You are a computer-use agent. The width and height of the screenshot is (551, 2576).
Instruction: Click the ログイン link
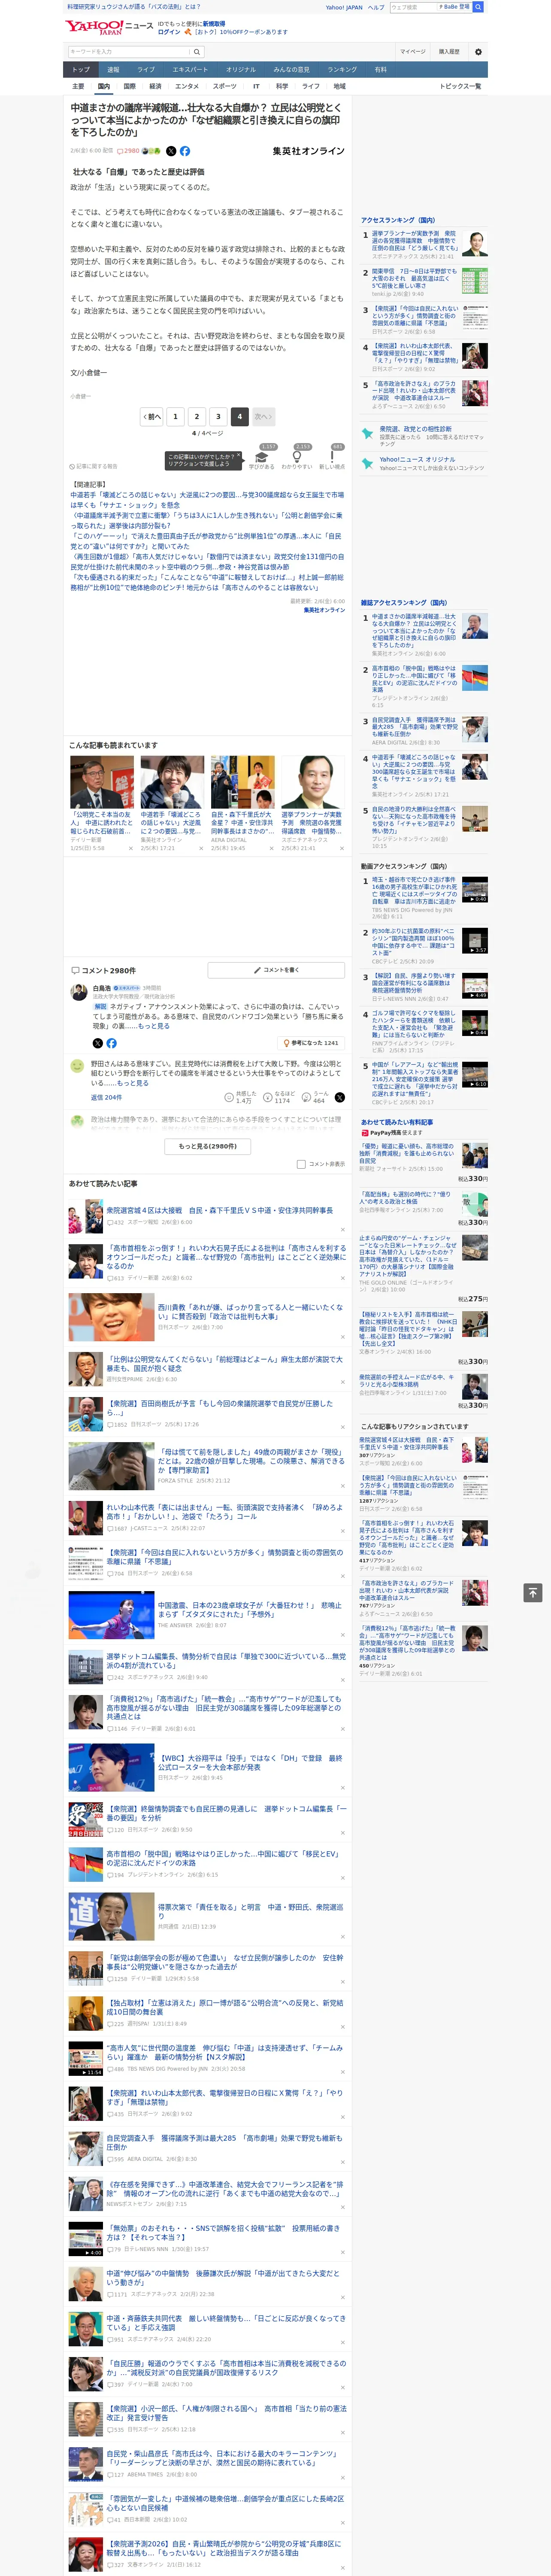pos(169,32)
